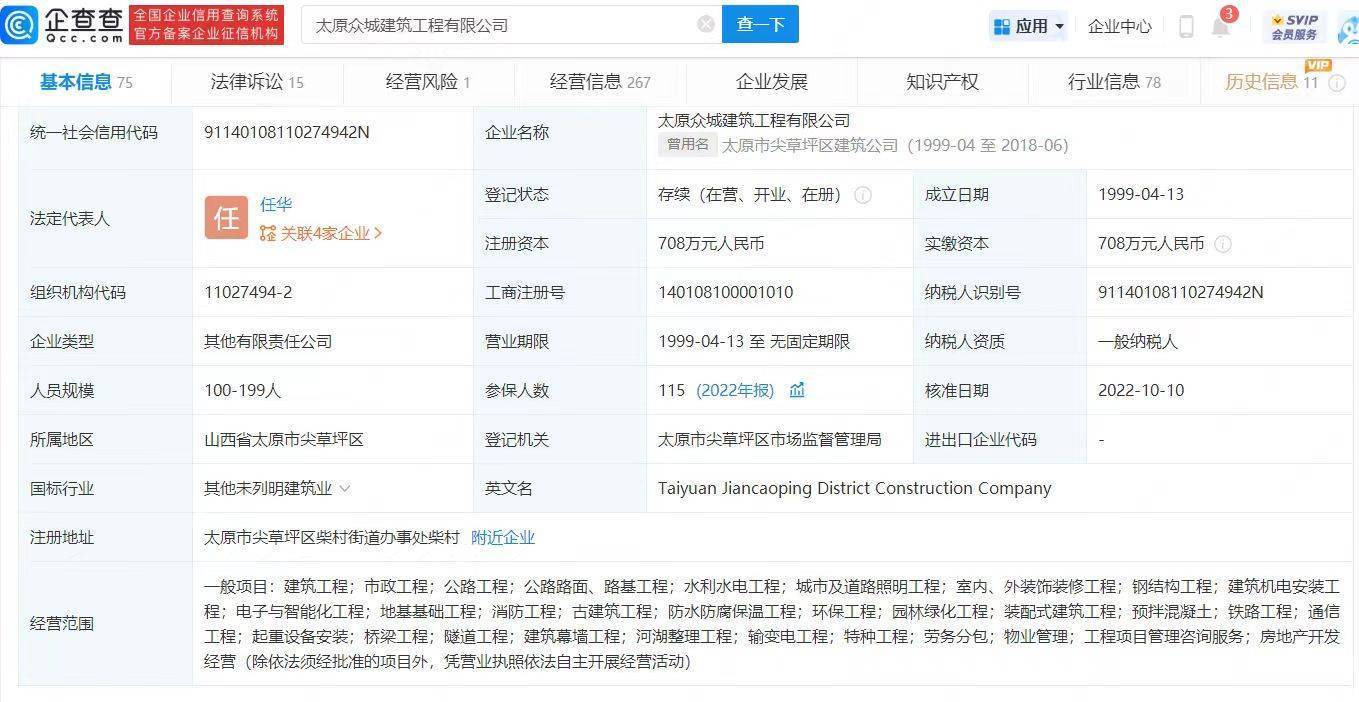Click the (2022年报) link
Screen dimensions: 1359x702
tap(735, 391)
